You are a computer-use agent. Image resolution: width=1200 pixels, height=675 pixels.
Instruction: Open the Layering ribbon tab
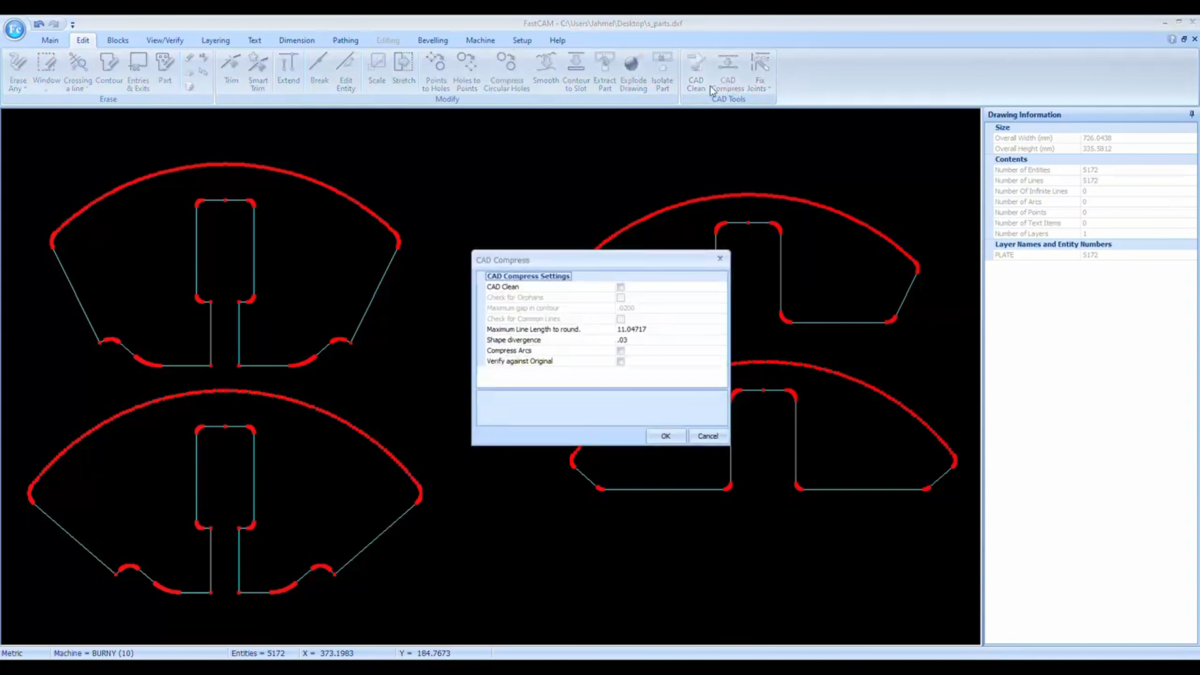click(x=215, y=41)
